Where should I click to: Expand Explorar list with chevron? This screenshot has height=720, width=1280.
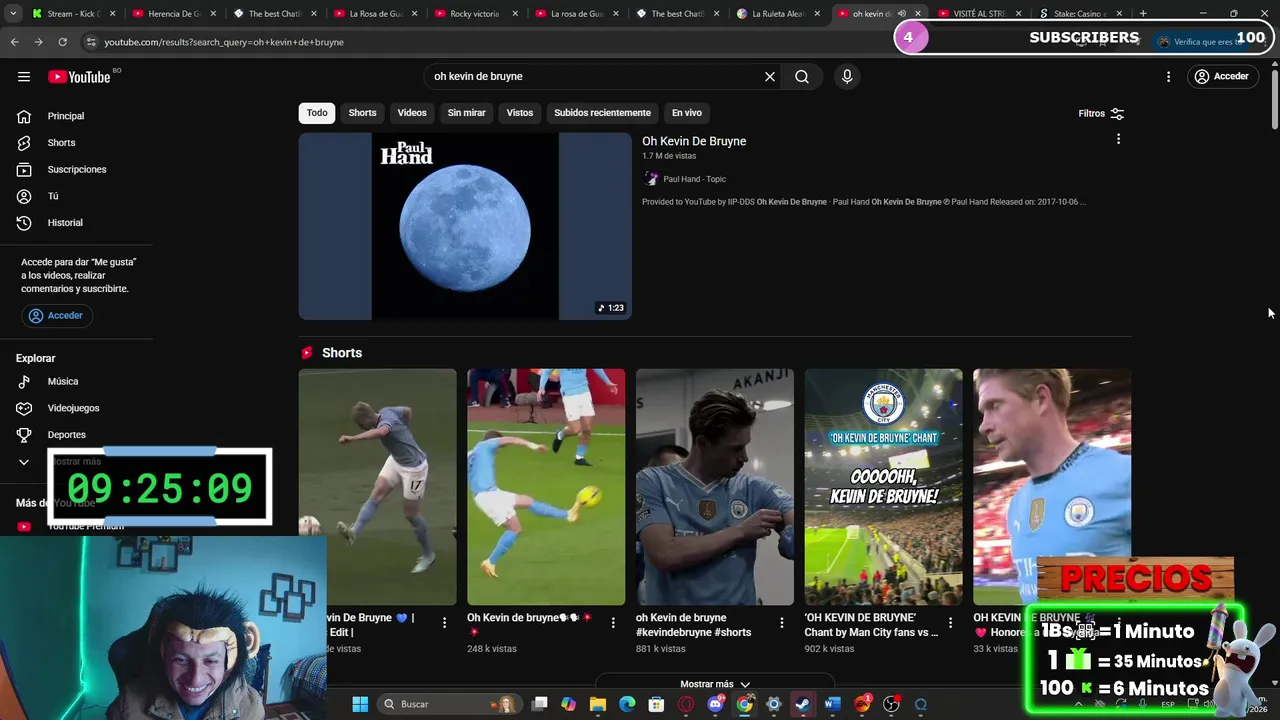[24, 462]
